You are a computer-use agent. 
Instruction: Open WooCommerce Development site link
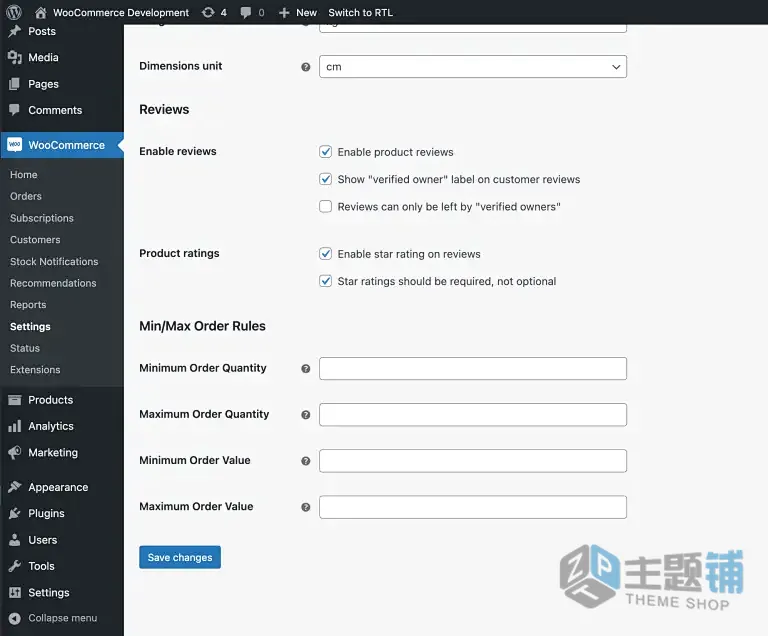[x=120, y=13]
